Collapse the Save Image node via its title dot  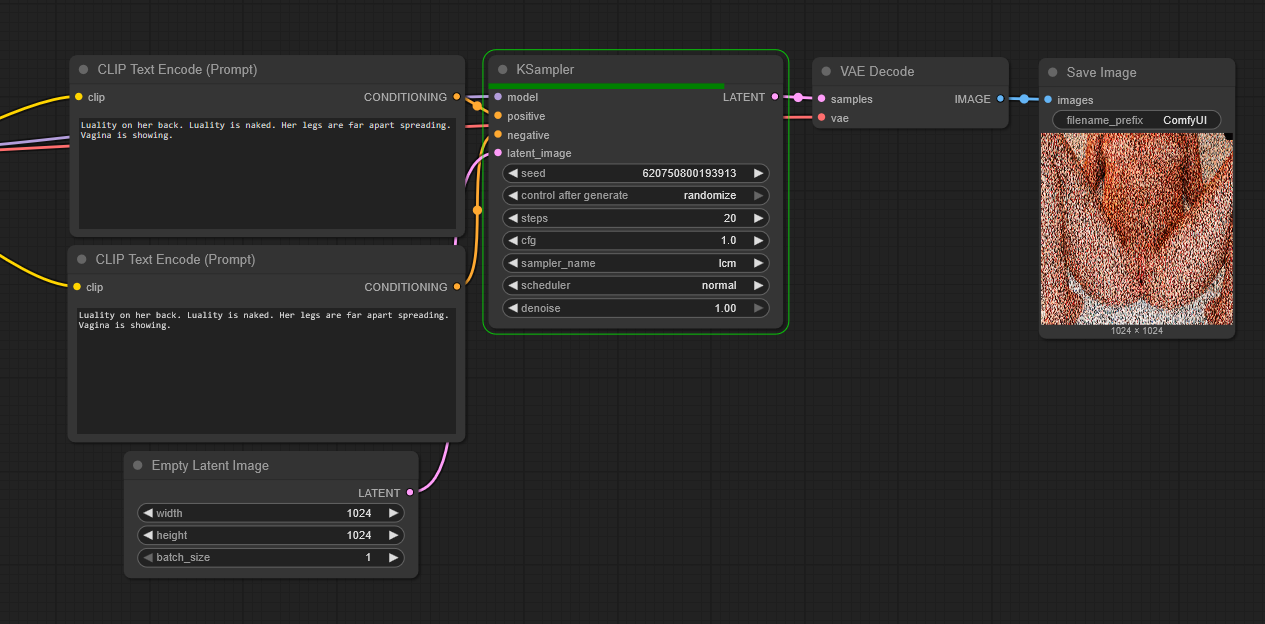(x=1053, y=73)
